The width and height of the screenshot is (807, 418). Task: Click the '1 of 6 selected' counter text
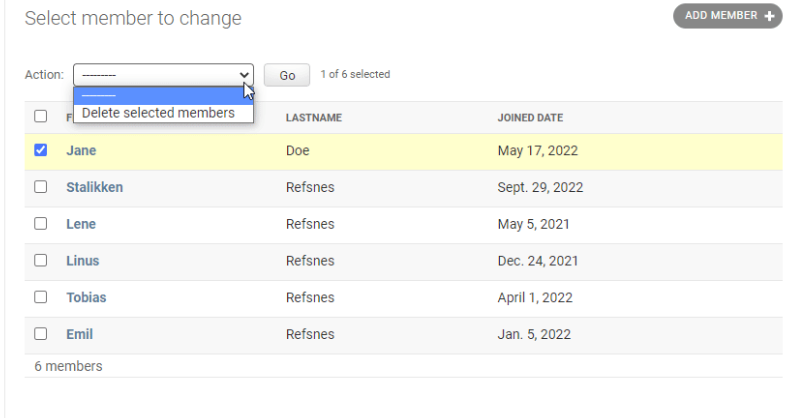(x=355, y=74)
